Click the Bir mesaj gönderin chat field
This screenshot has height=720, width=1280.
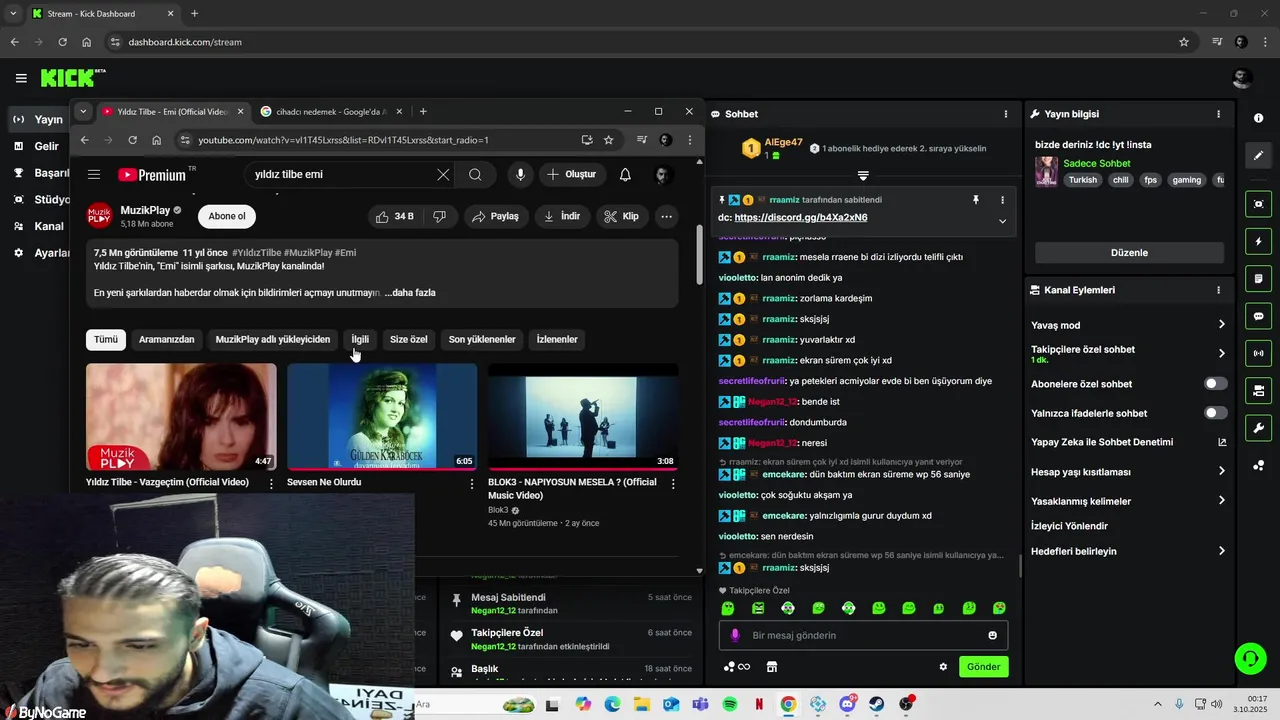(863, 635)
